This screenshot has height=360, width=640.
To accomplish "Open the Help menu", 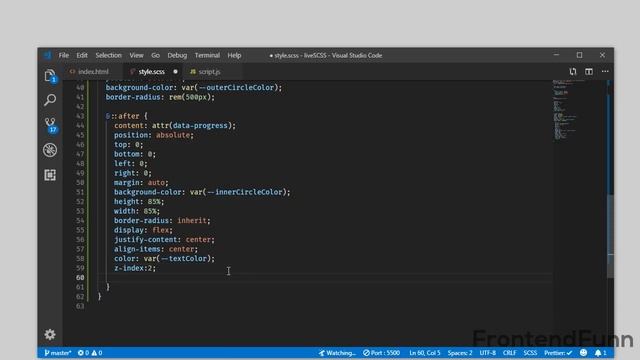I will [x=234, y=55].
